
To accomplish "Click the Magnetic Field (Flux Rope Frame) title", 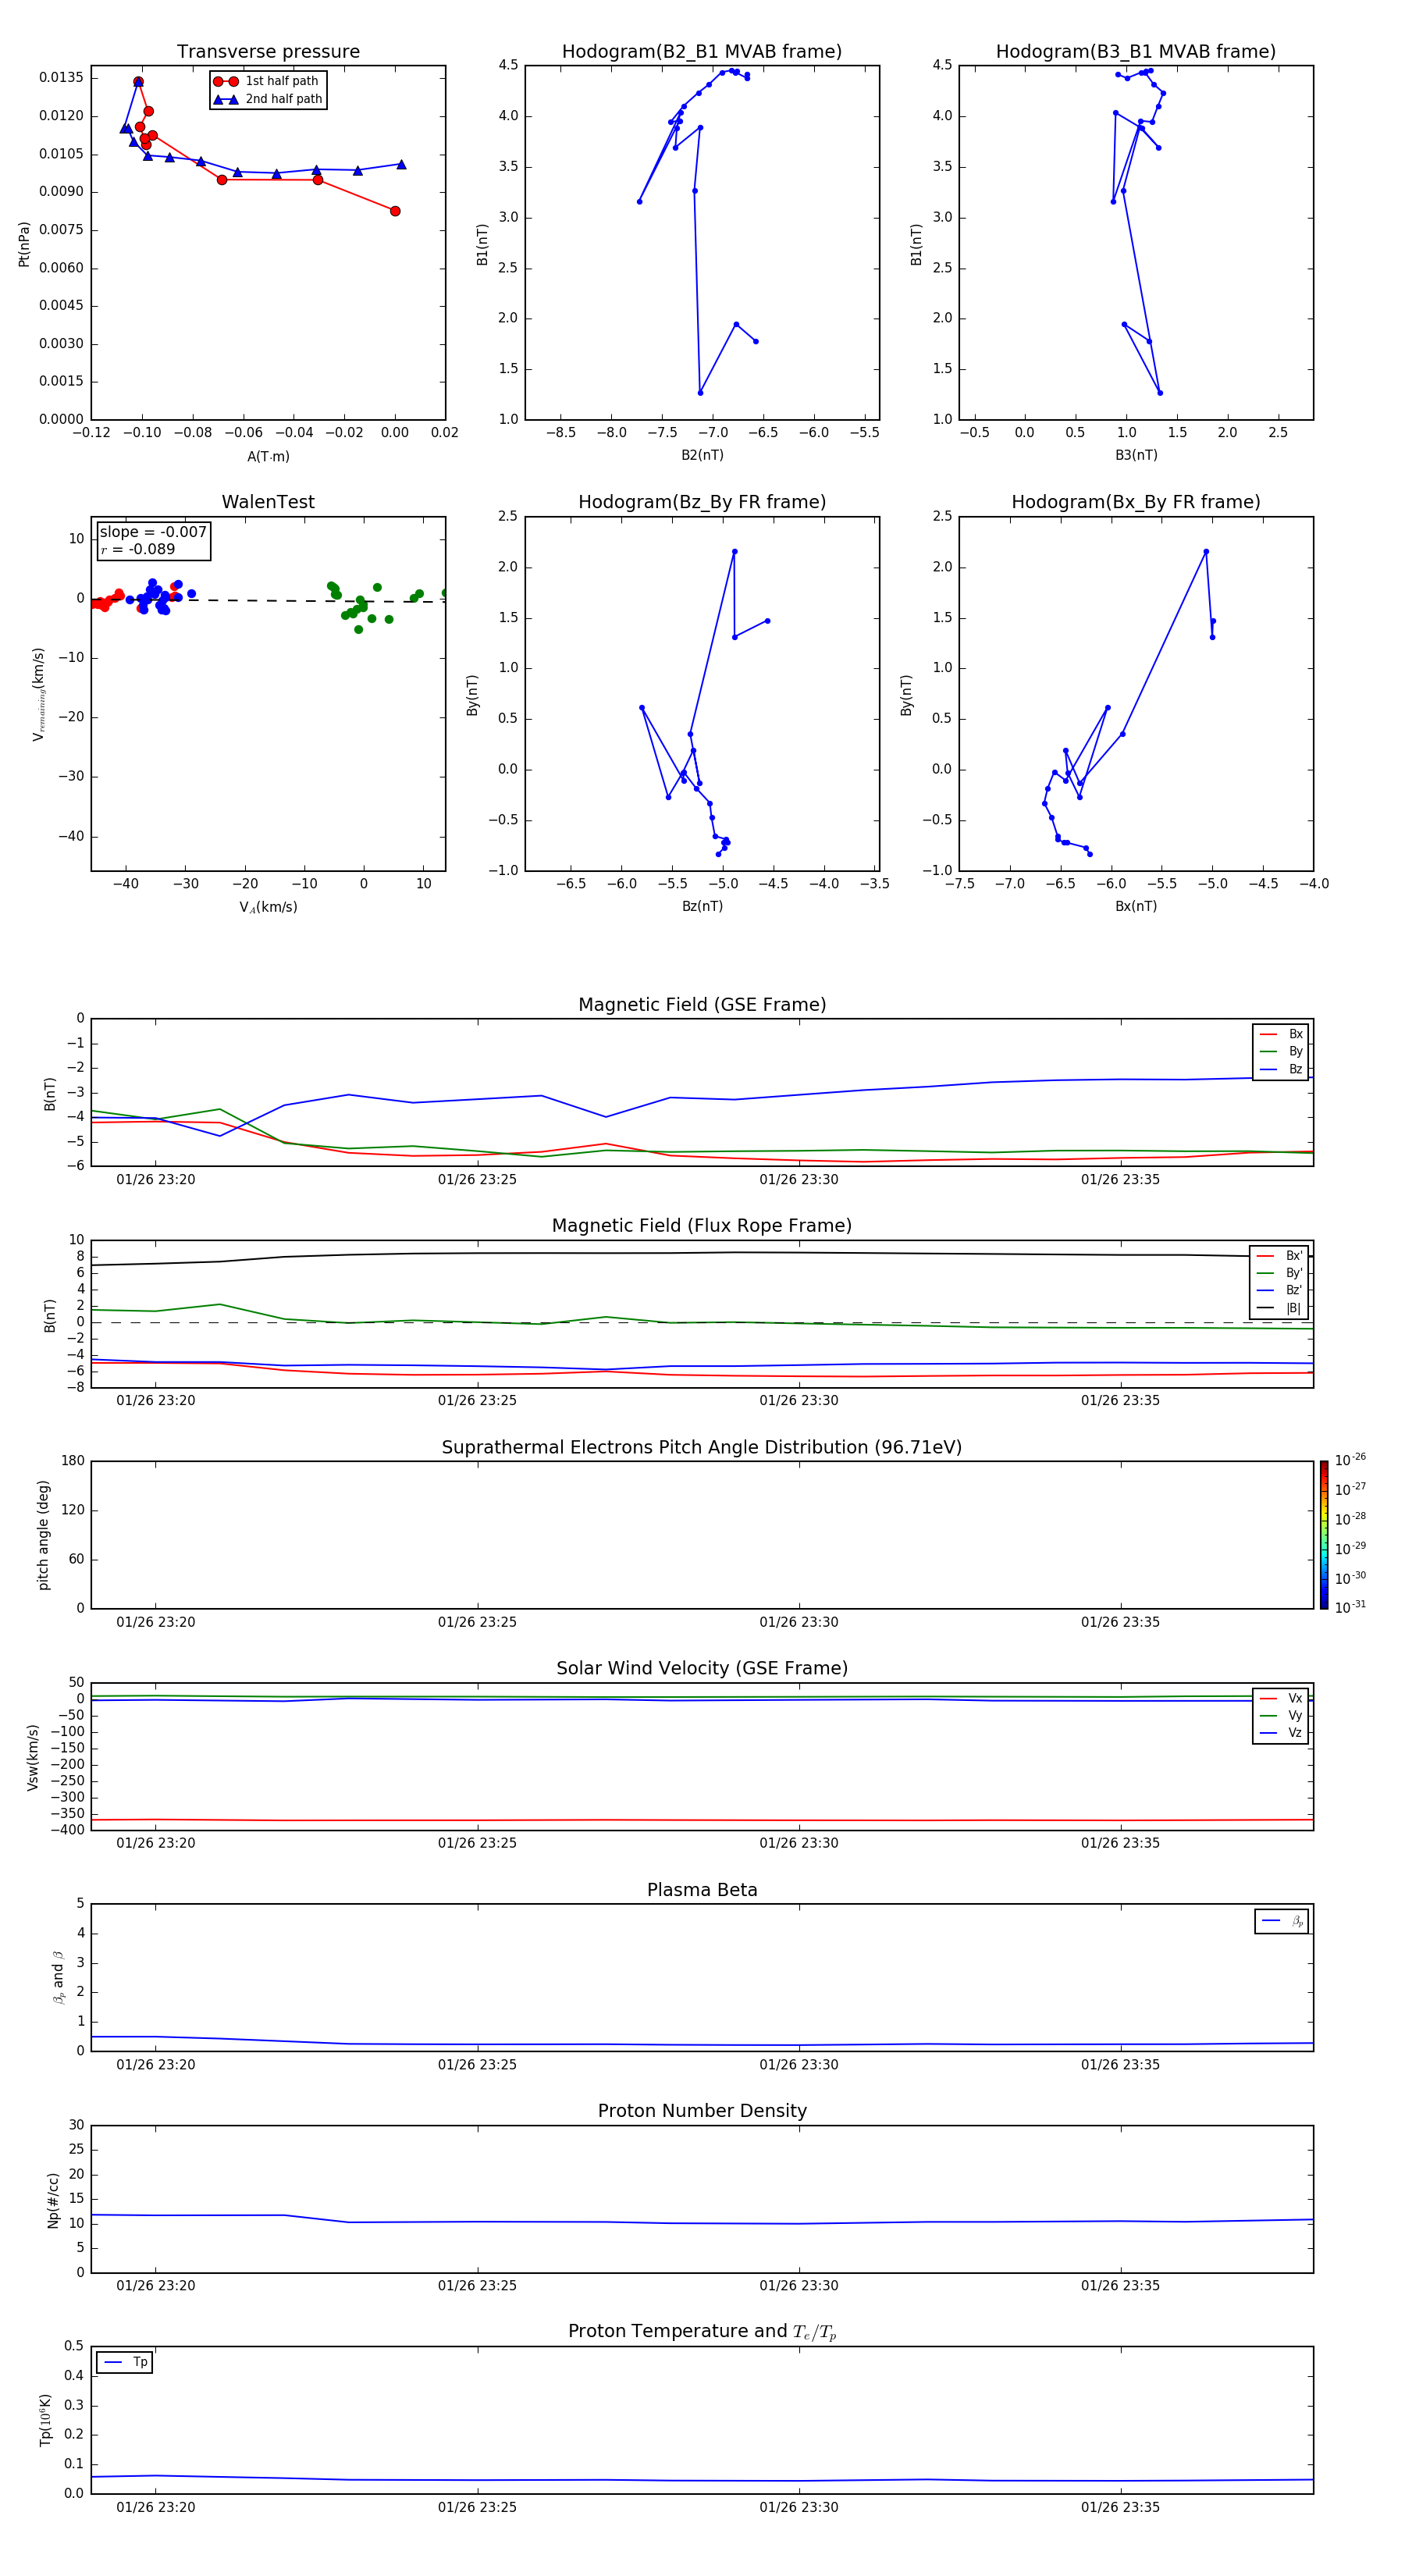I will 702,1226.
